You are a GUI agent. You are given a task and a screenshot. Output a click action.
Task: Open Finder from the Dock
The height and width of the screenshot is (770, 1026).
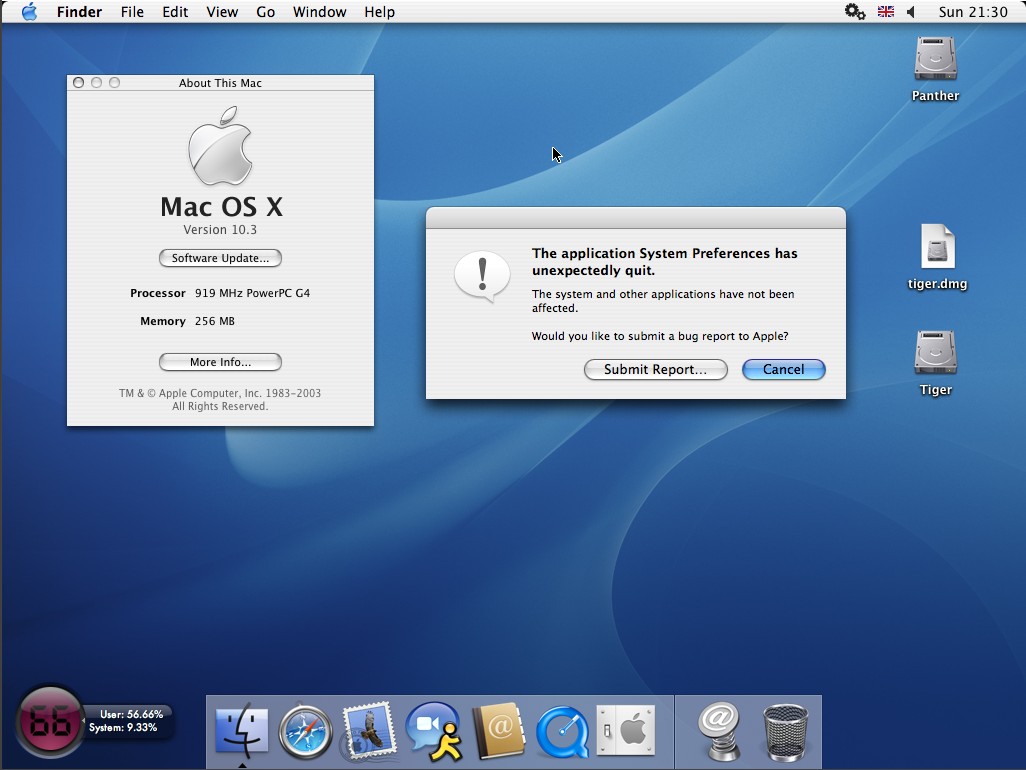click(x=241, y=730)
